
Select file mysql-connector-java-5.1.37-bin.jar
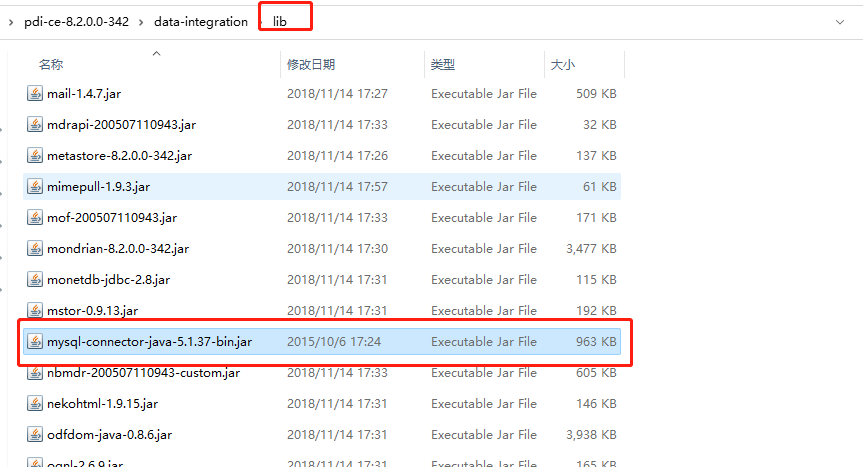[x=150, y=342]
